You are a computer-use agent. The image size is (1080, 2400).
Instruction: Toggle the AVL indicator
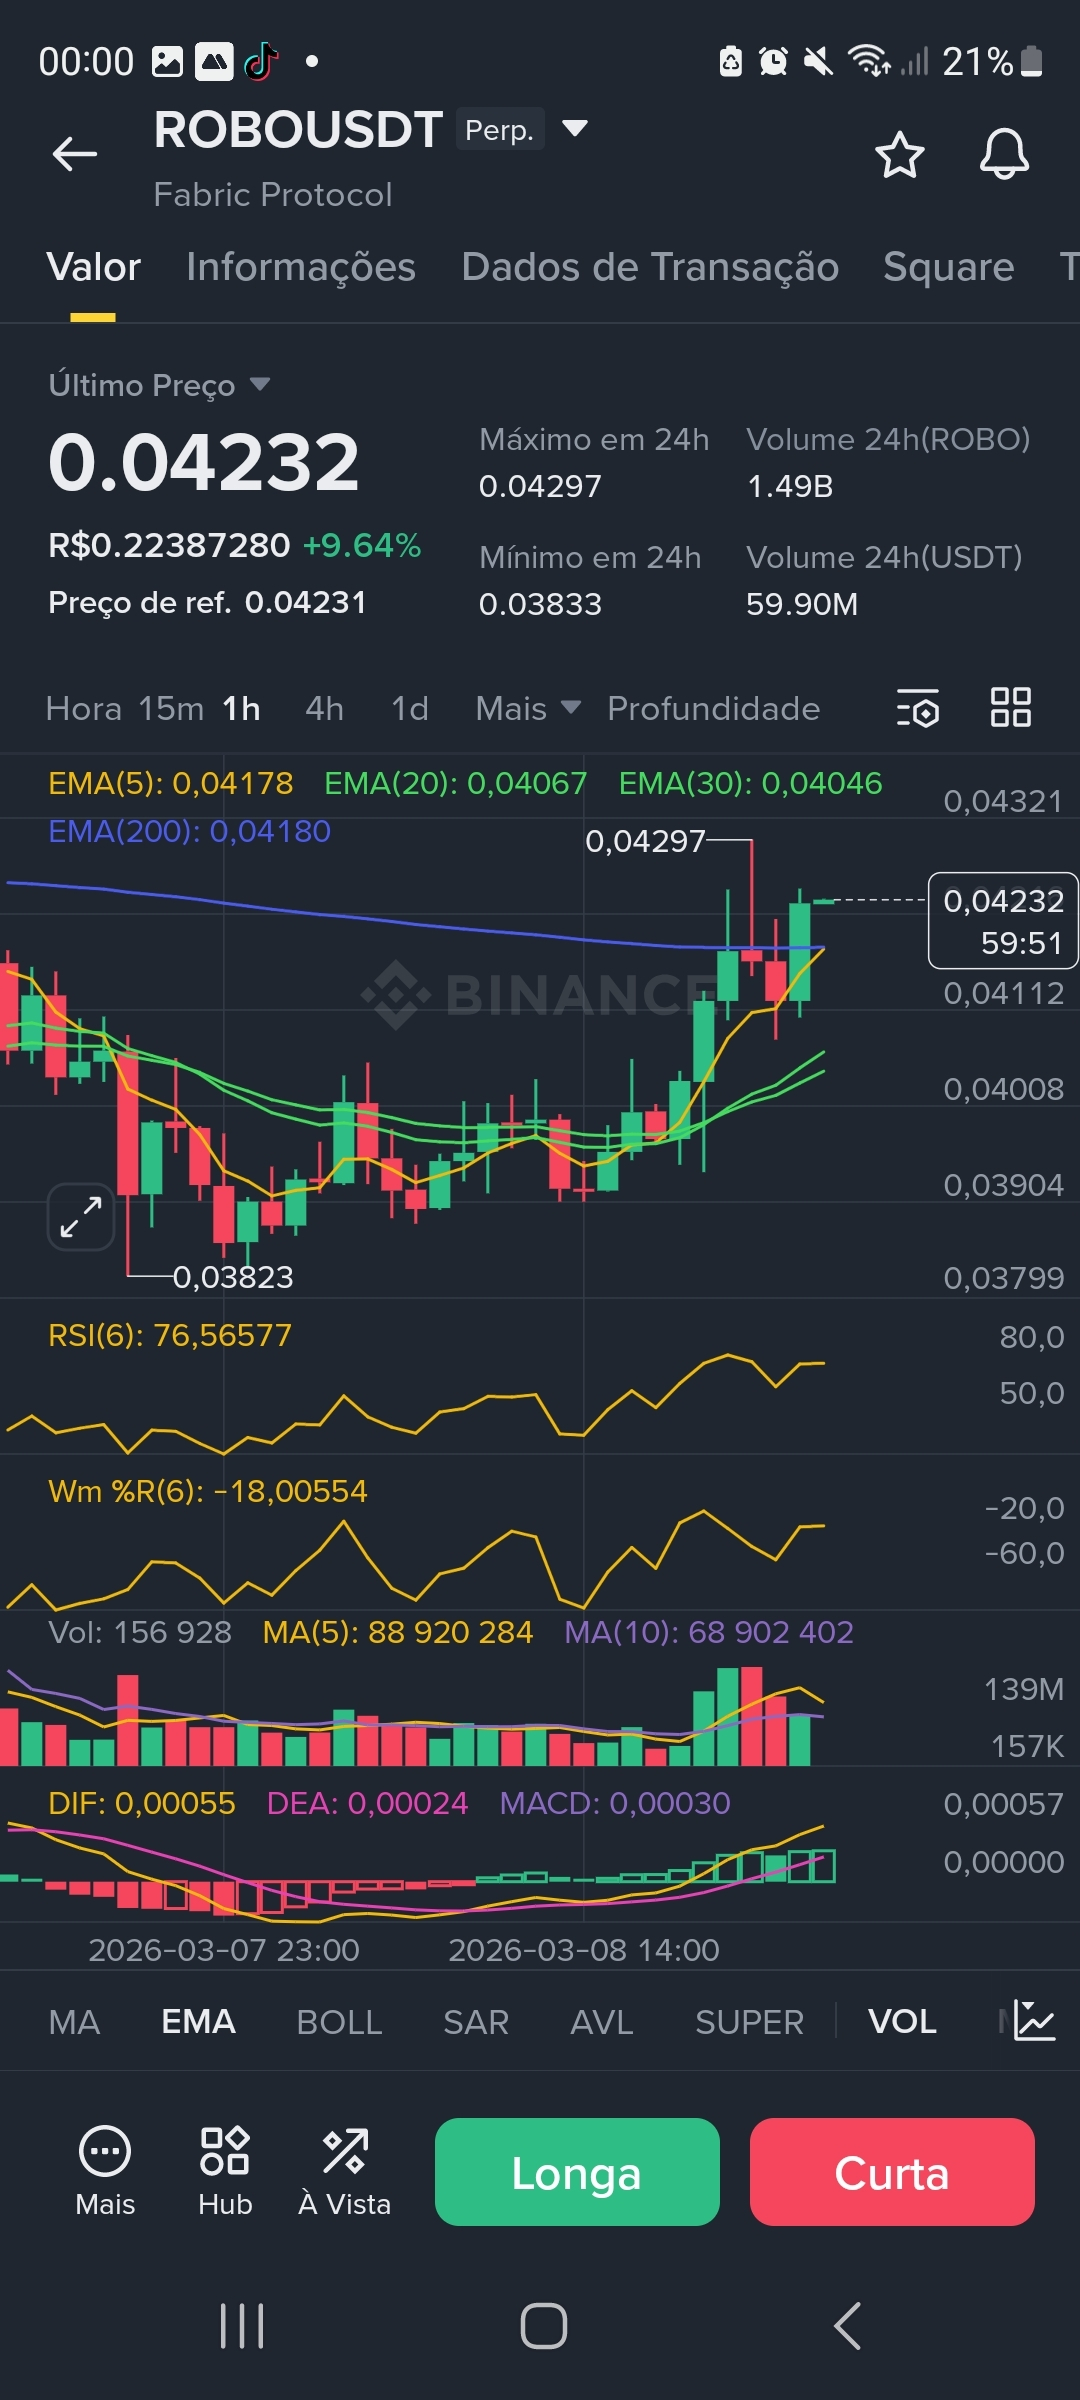[x=601, y=2022]
